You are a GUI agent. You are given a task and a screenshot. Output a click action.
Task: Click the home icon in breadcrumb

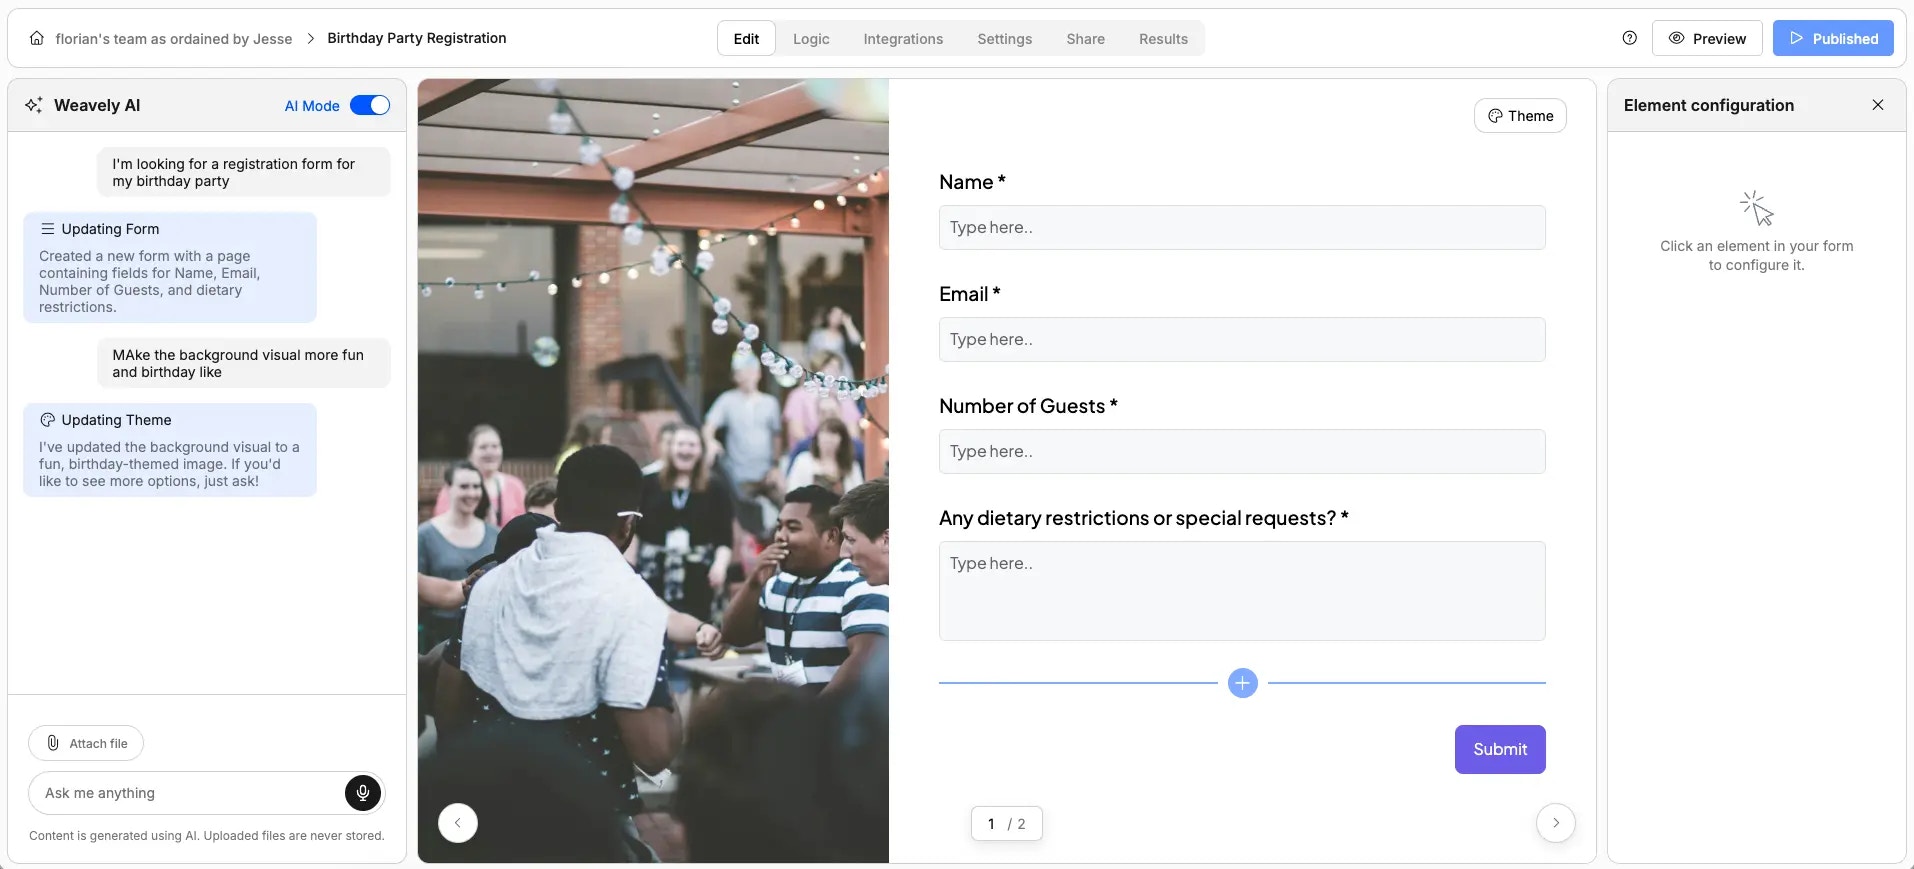pos(37,38)
